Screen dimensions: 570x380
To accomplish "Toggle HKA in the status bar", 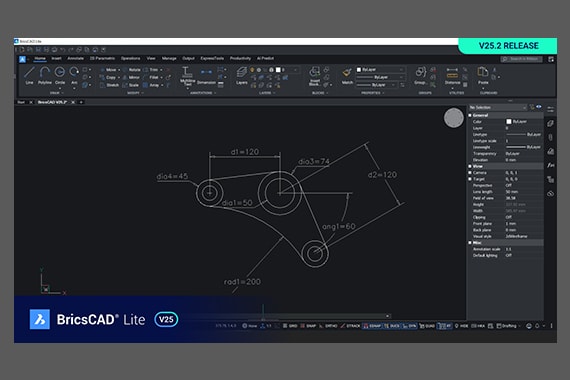I will (478, 326).
